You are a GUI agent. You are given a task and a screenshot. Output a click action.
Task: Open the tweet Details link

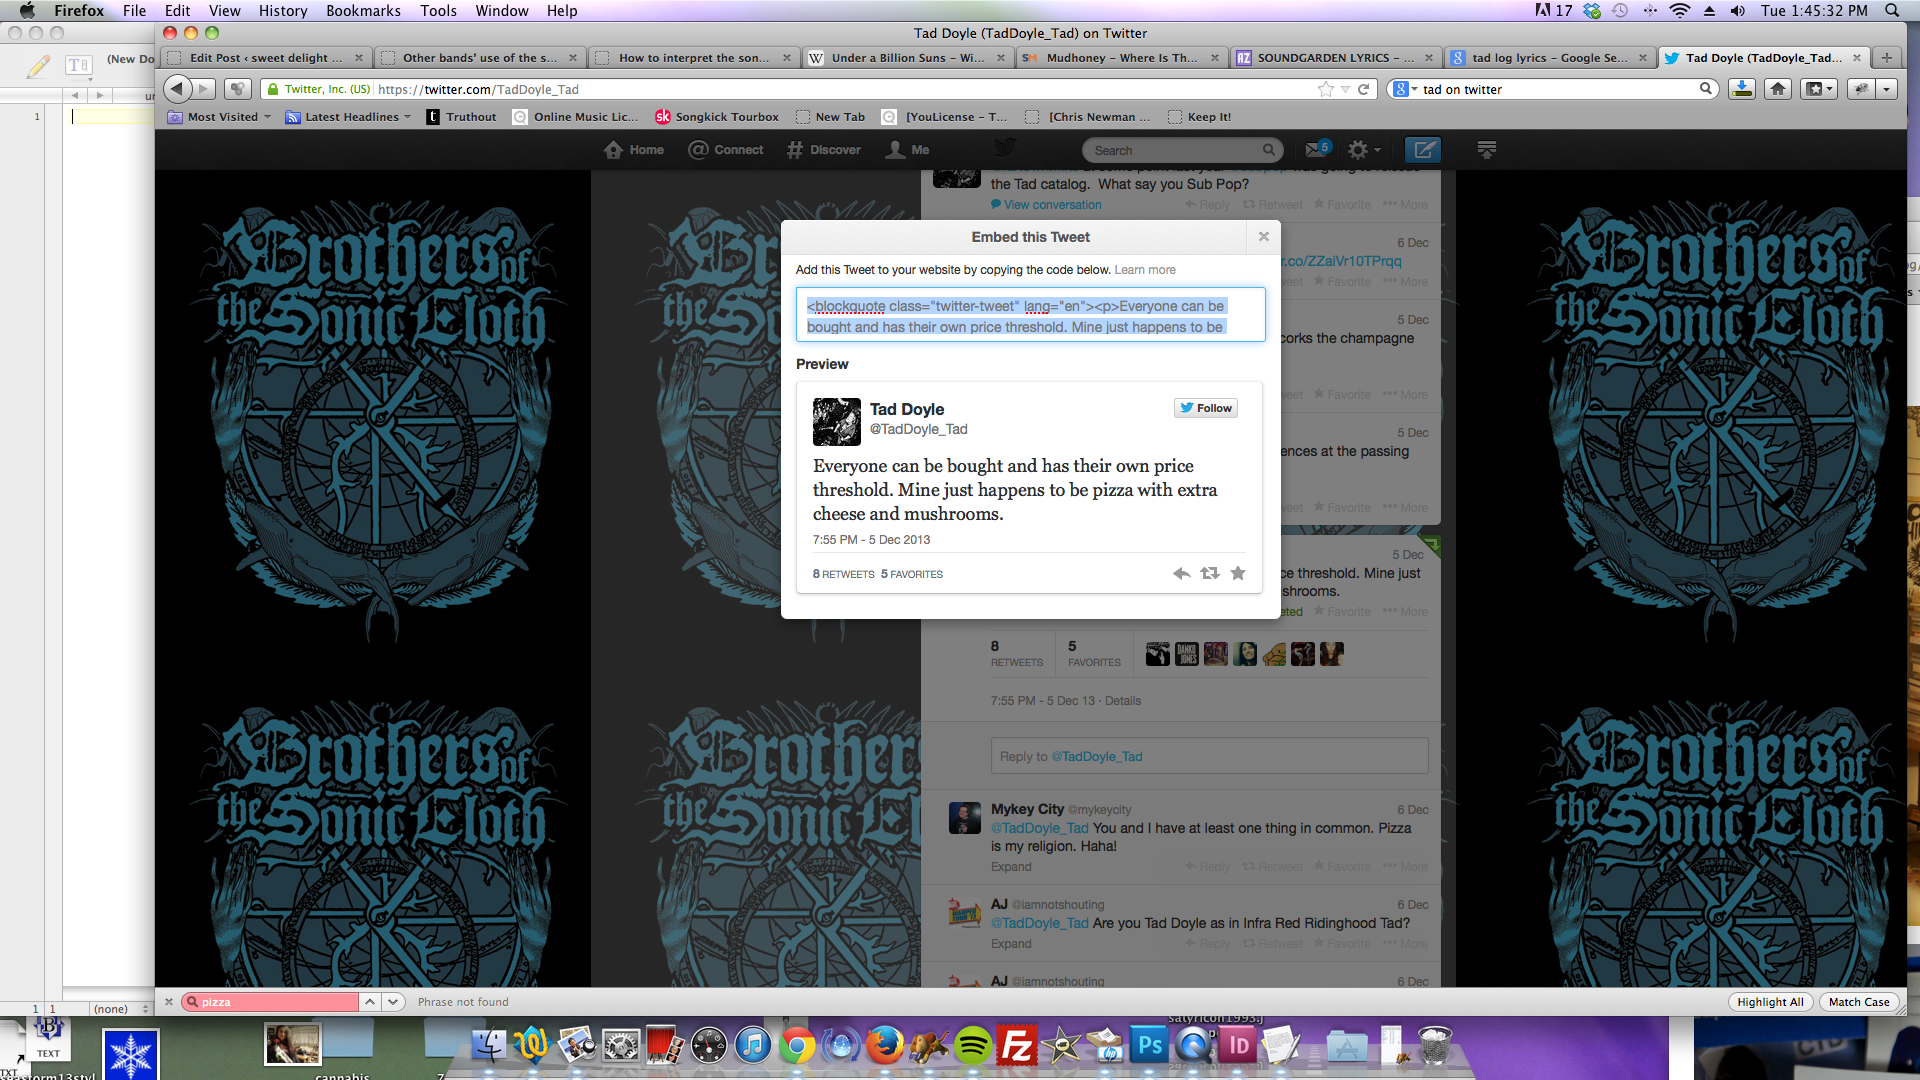(1123, 701)
